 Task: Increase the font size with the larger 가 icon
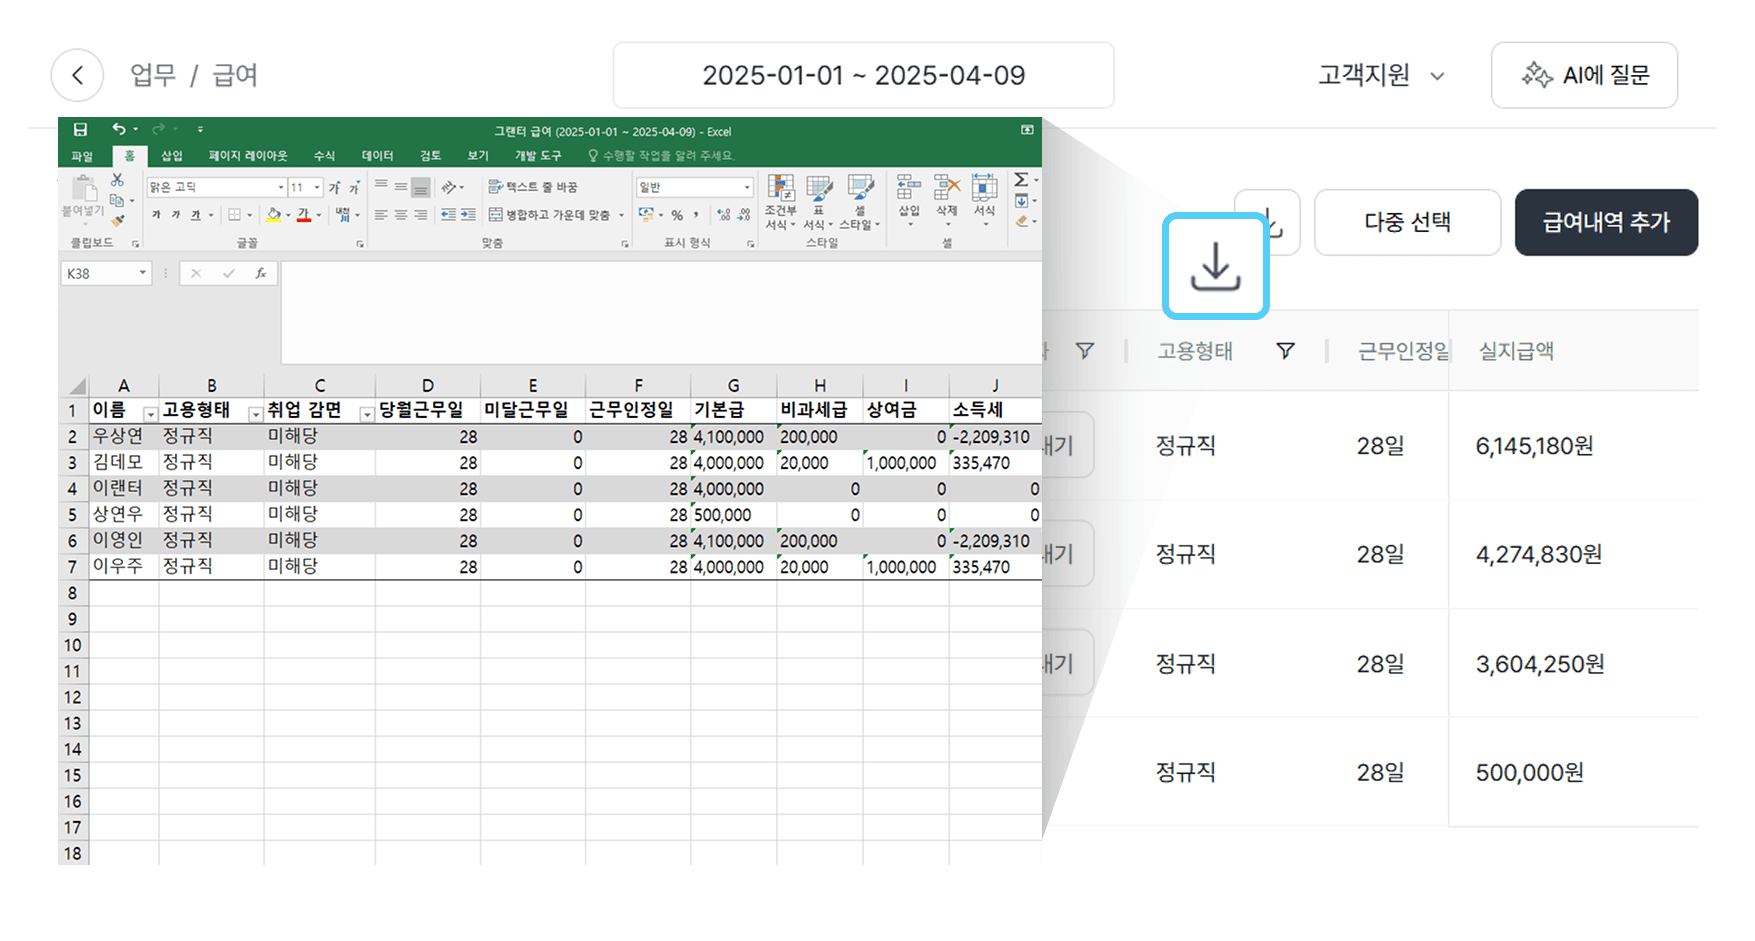335,187
